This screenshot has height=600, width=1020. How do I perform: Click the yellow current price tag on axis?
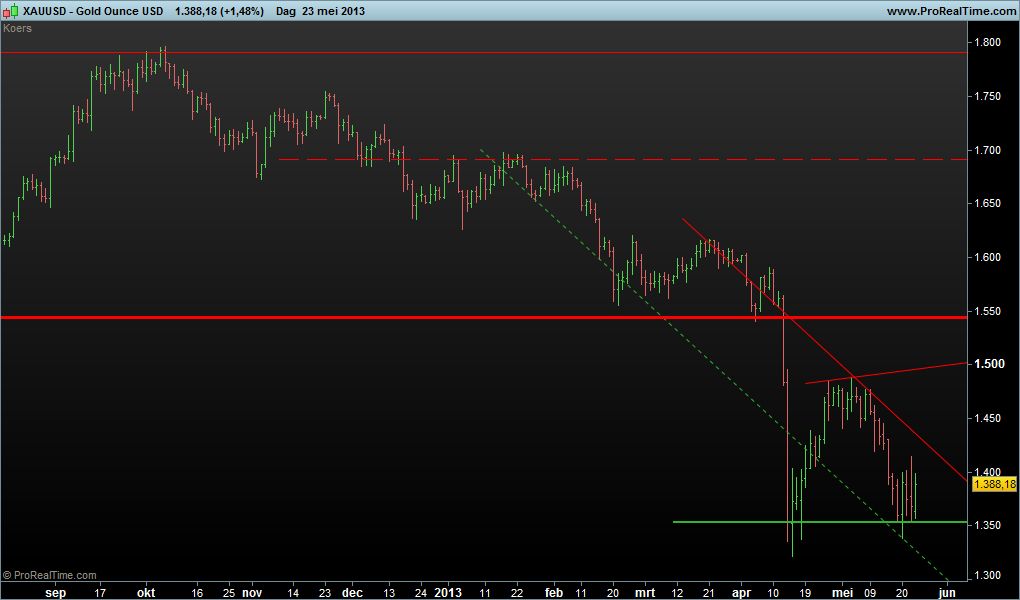996,484
